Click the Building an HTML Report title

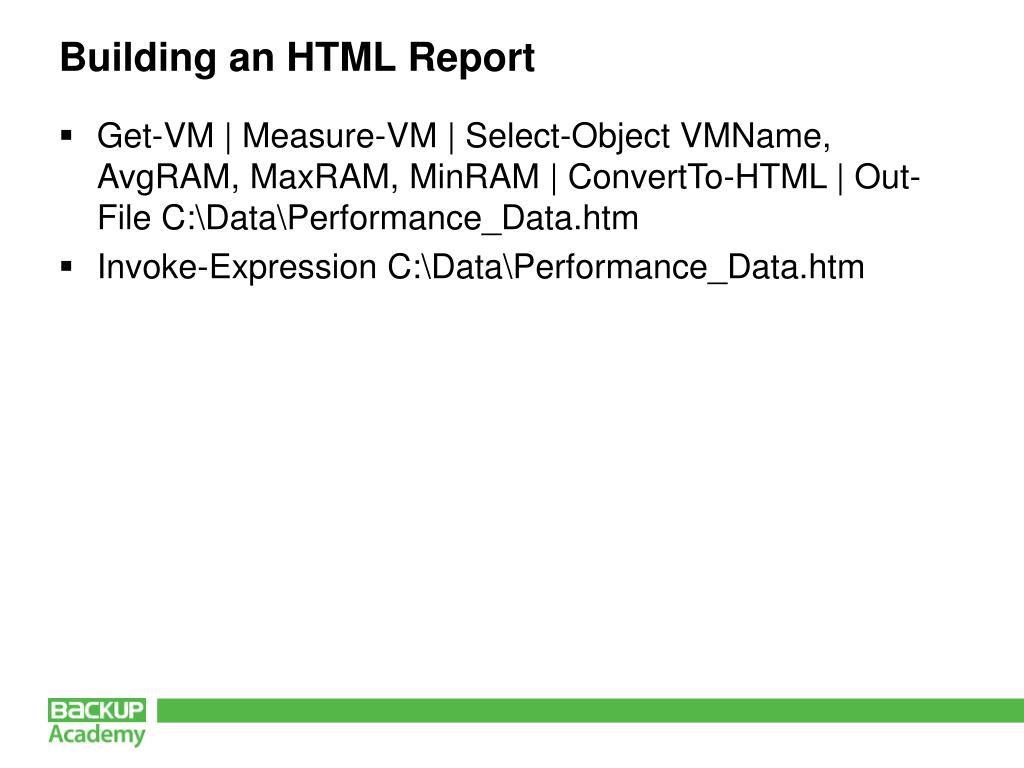(x=297, y=57)
